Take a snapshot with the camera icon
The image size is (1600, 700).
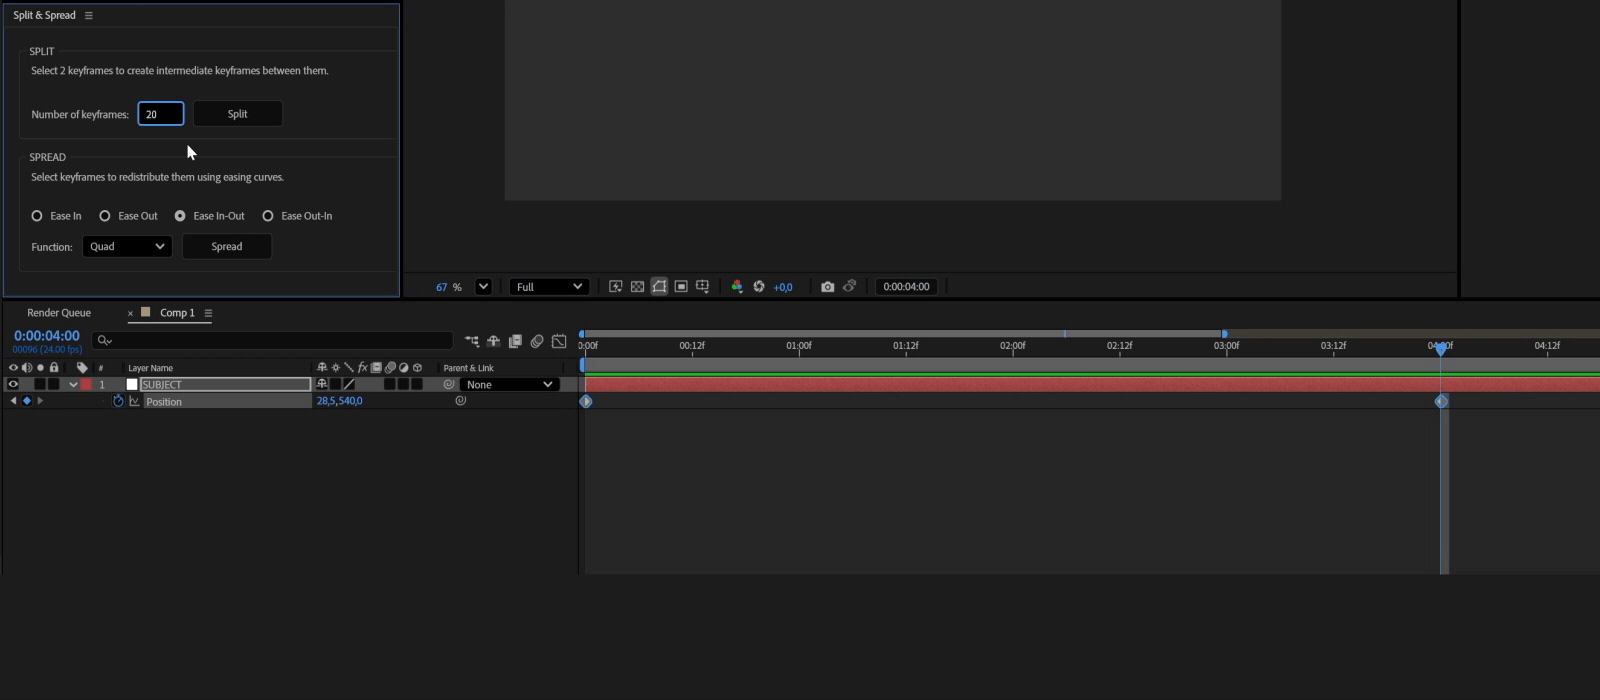point(827,287)
